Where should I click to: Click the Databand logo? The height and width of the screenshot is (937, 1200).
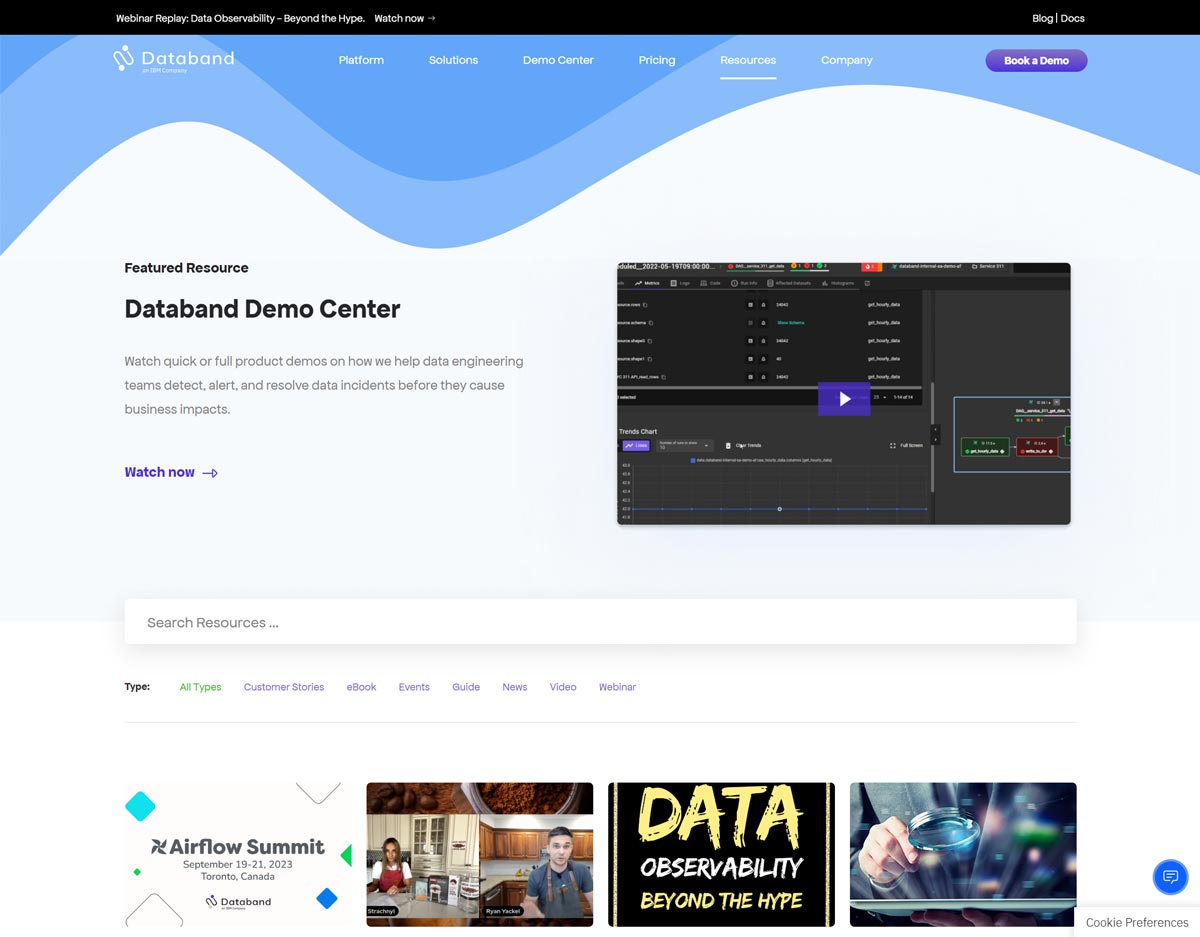pos(173,59)
